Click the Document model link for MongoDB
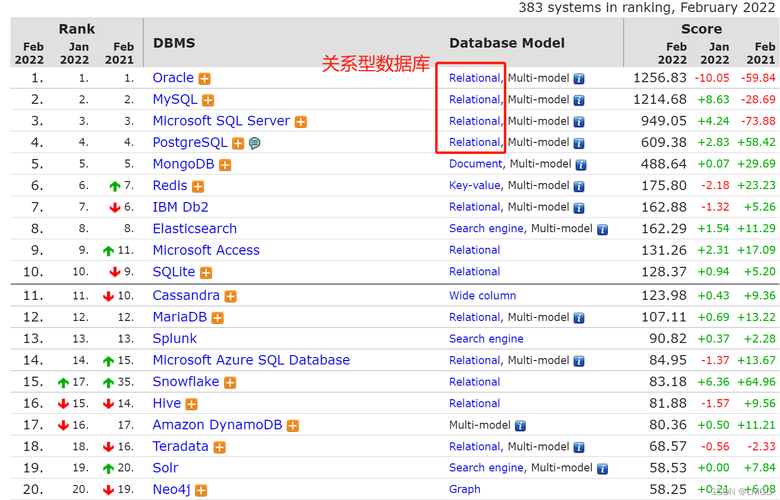The height and width of the screenshot is (500, 780). click(476, 164)
